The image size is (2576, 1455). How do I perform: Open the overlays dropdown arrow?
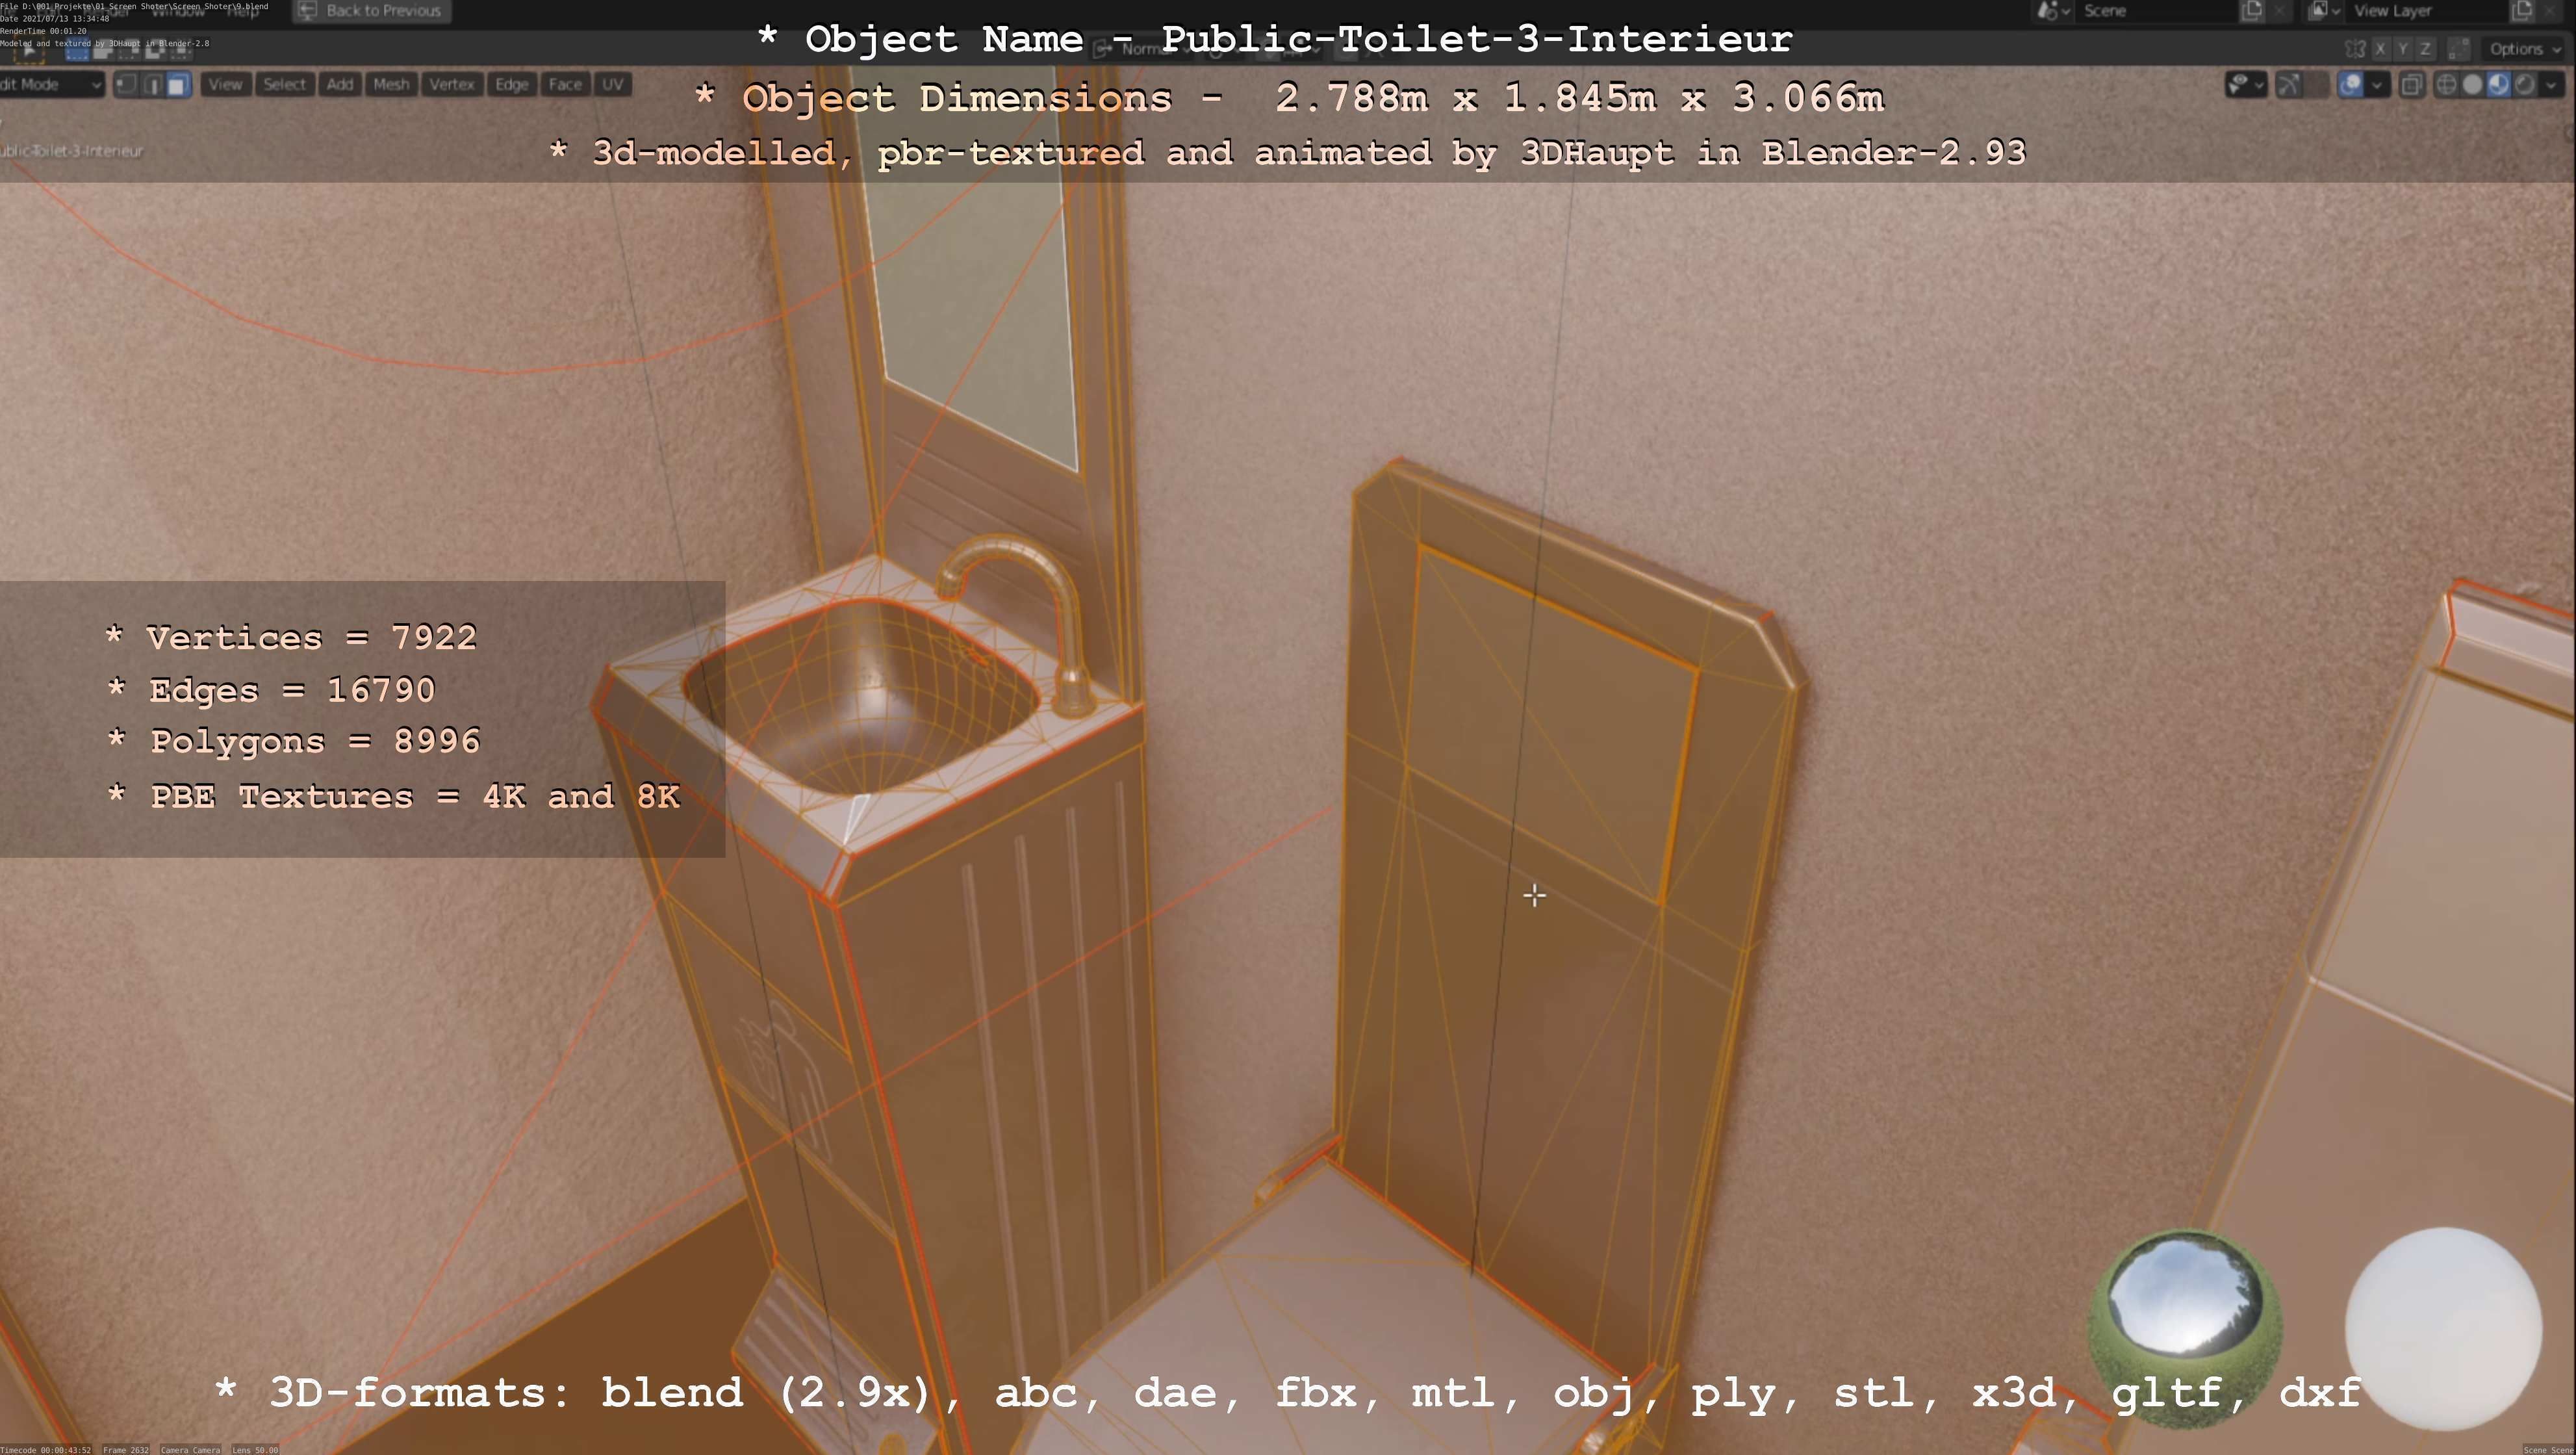(x=2377, y=85)
